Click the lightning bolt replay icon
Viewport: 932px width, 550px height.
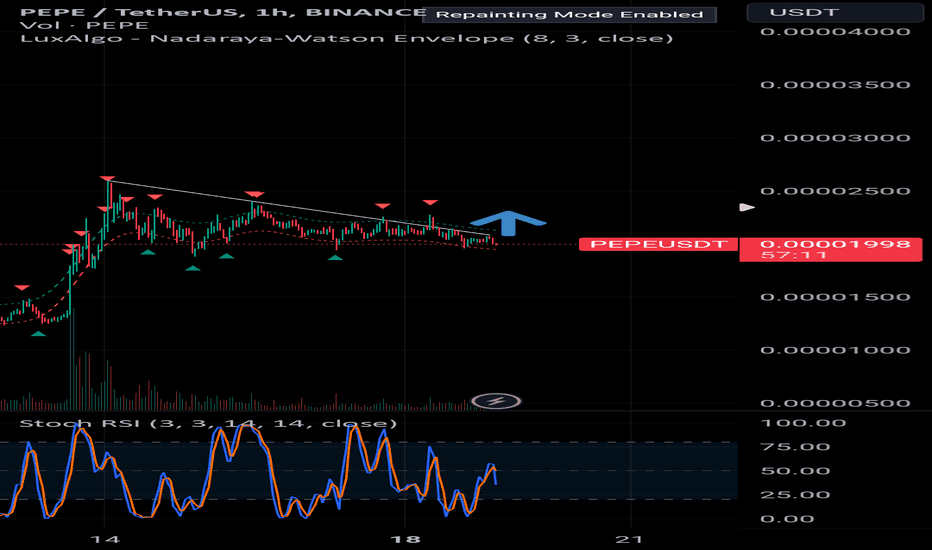click(496, 401)
